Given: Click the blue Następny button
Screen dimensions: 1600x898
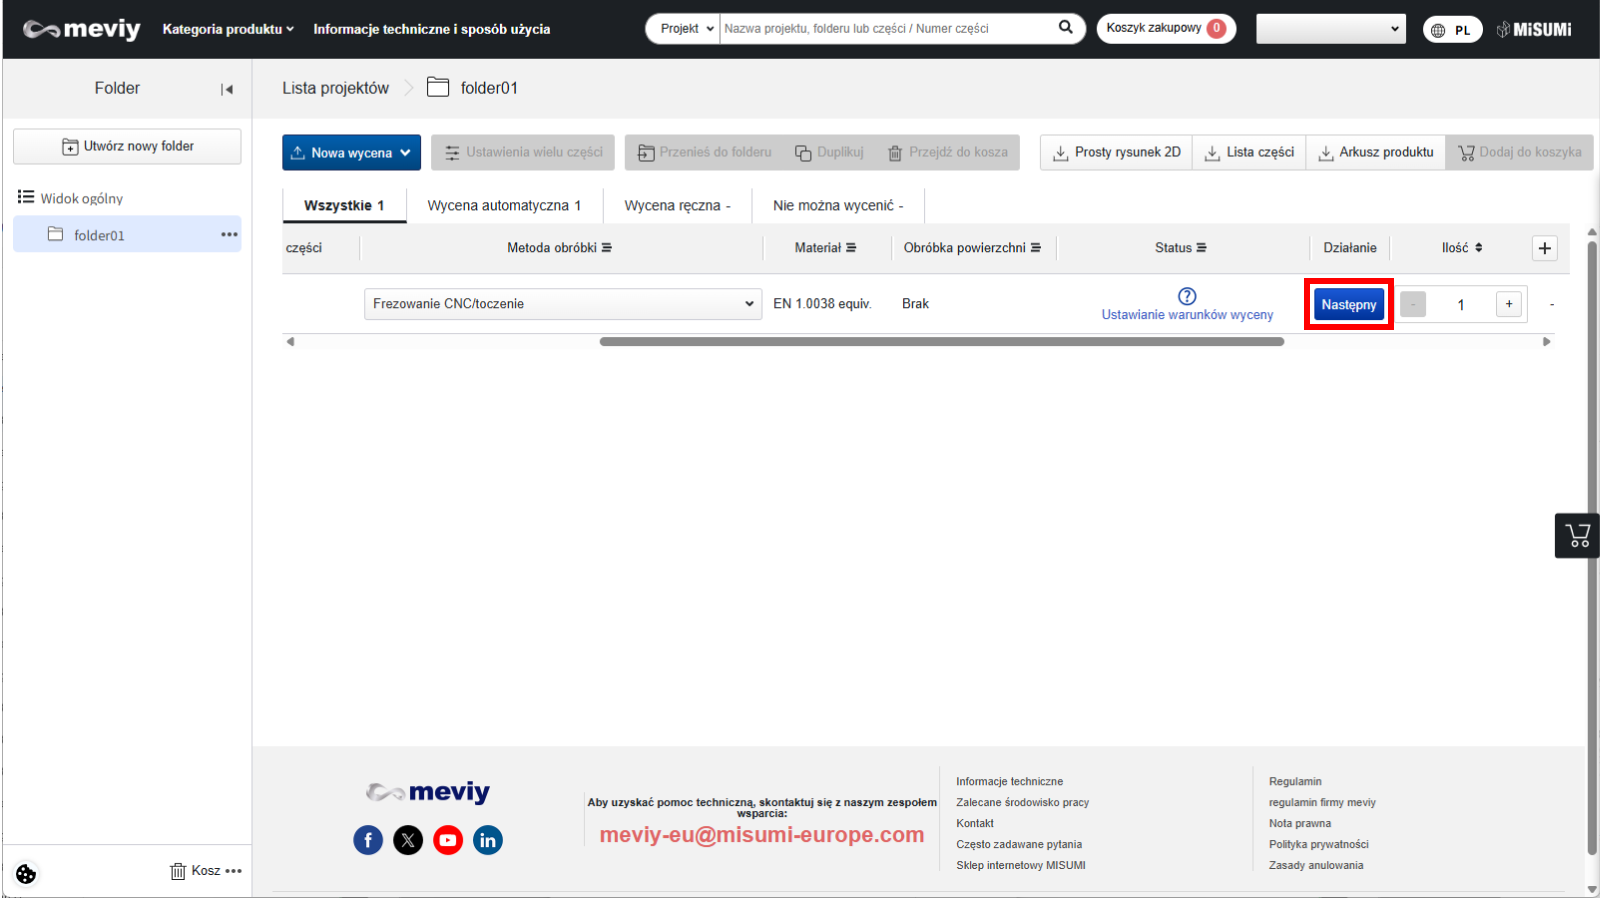Looking at the screenshot, I should click(1348, 305).
